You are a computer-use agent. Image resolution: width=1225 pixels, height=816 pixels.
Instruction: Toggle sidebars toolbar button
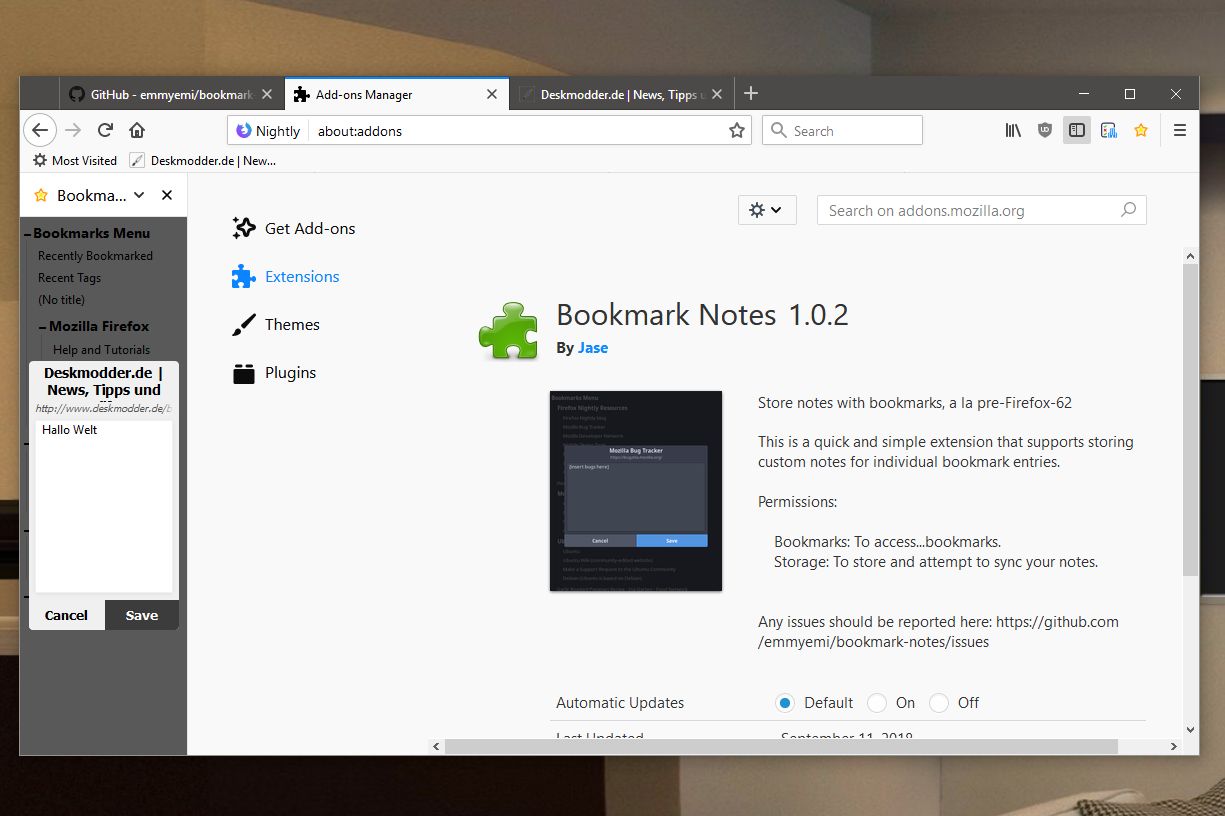[x=1077, y=130]
